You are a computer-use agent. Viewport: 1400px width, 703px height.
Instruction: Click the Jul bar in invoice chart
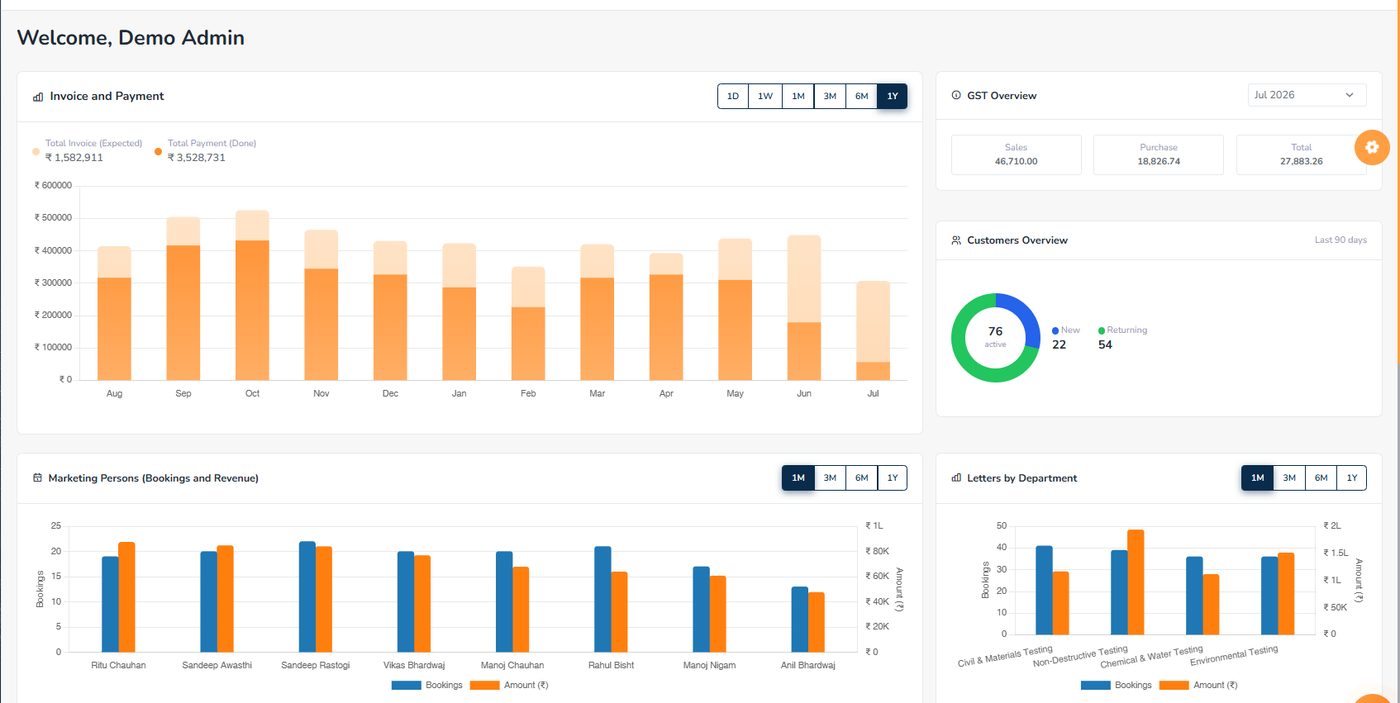coord(873,330)
